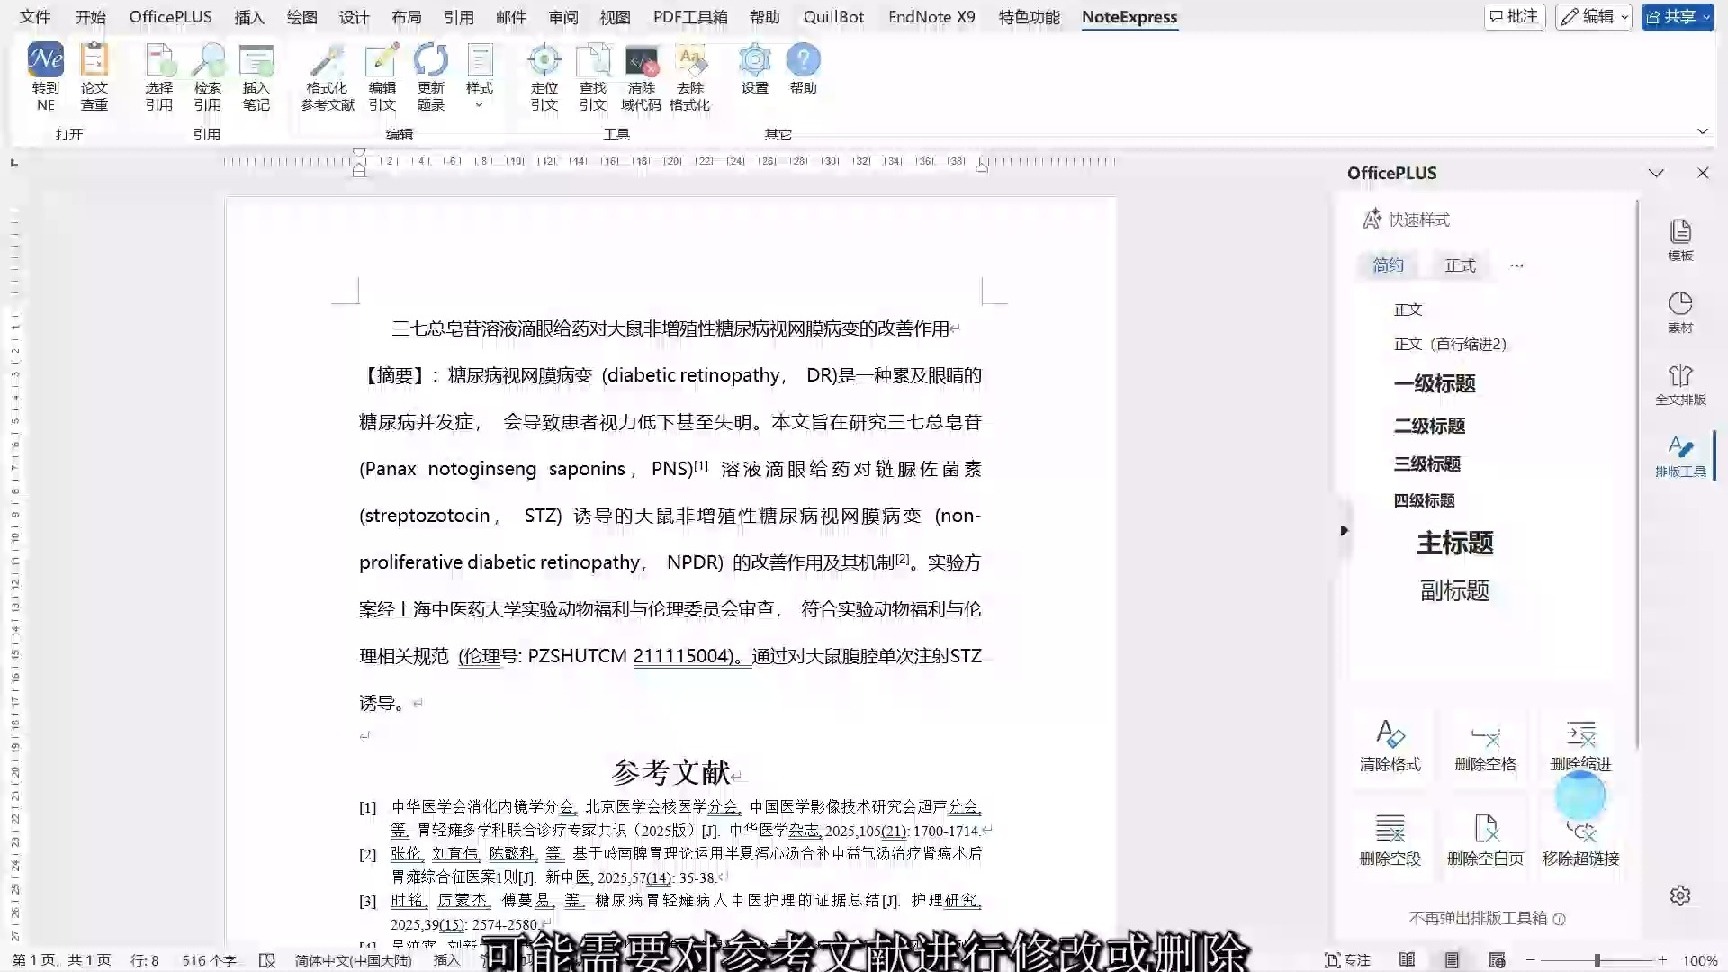Select the 清除格式 tool
The image size is (1728, 972).
(1391, 745)
